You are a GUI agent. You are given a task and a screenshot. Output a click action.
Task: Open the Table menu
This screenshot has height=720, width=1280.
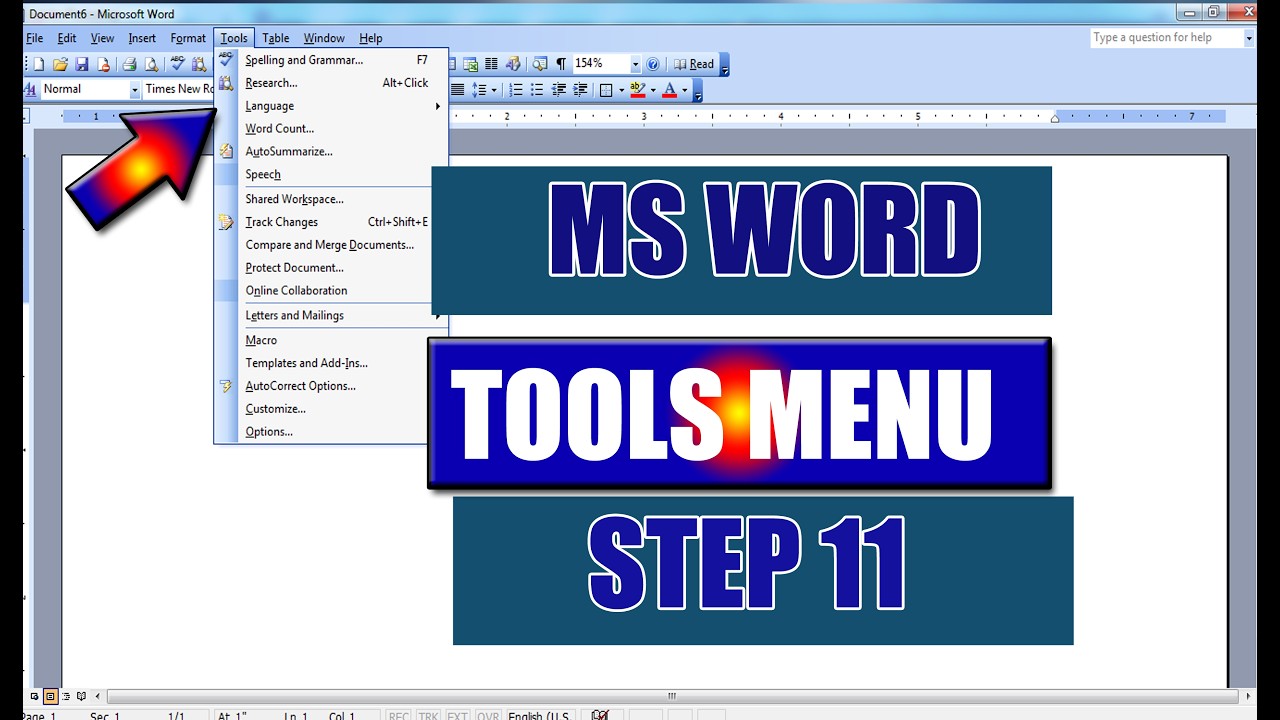click(x=276, y=38)
